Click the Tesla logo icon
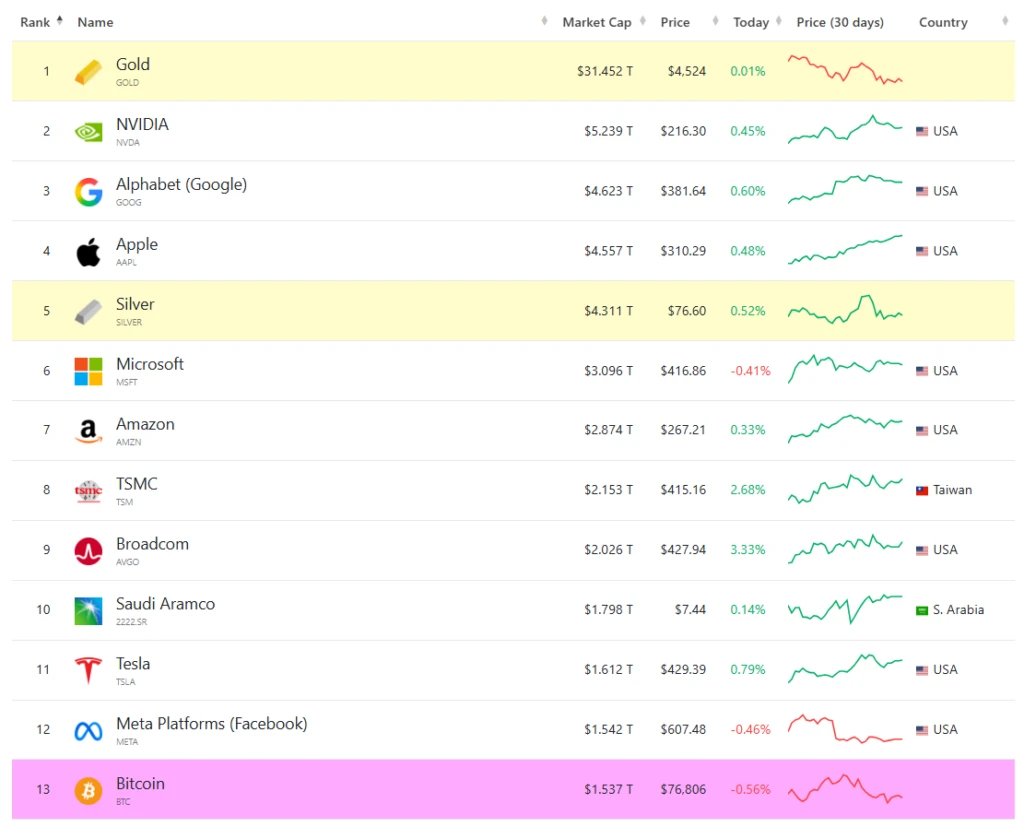Viewport: 1024px width, 827px height. [88, 670]
